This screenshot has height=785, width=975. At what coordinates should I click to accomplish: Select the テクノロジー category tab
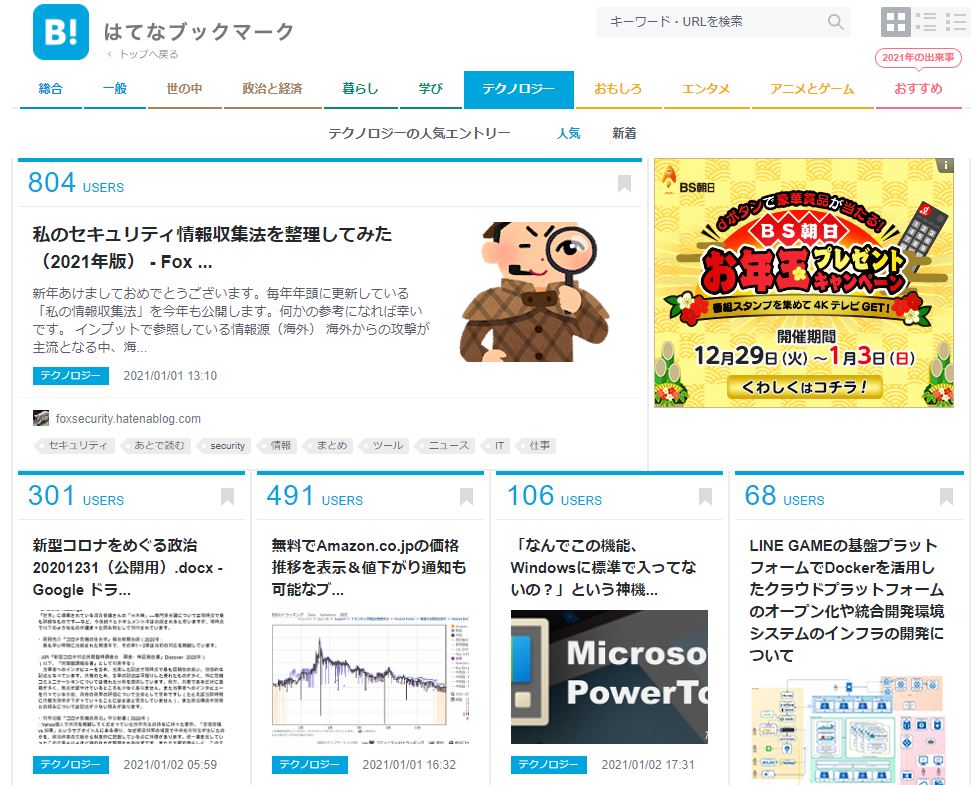pos(519,89)
